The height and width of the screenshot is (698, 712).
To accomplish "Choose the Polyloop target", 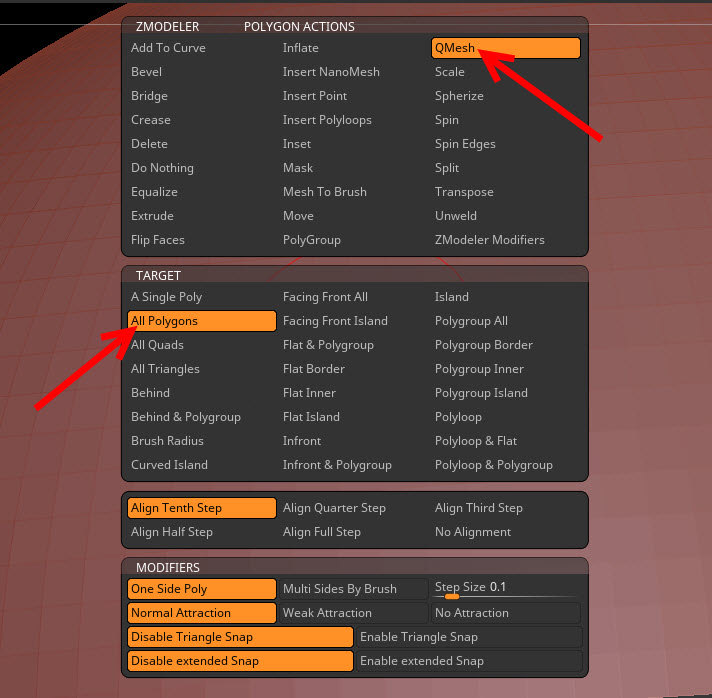I will pyautogui.click(x=458, y=417).
